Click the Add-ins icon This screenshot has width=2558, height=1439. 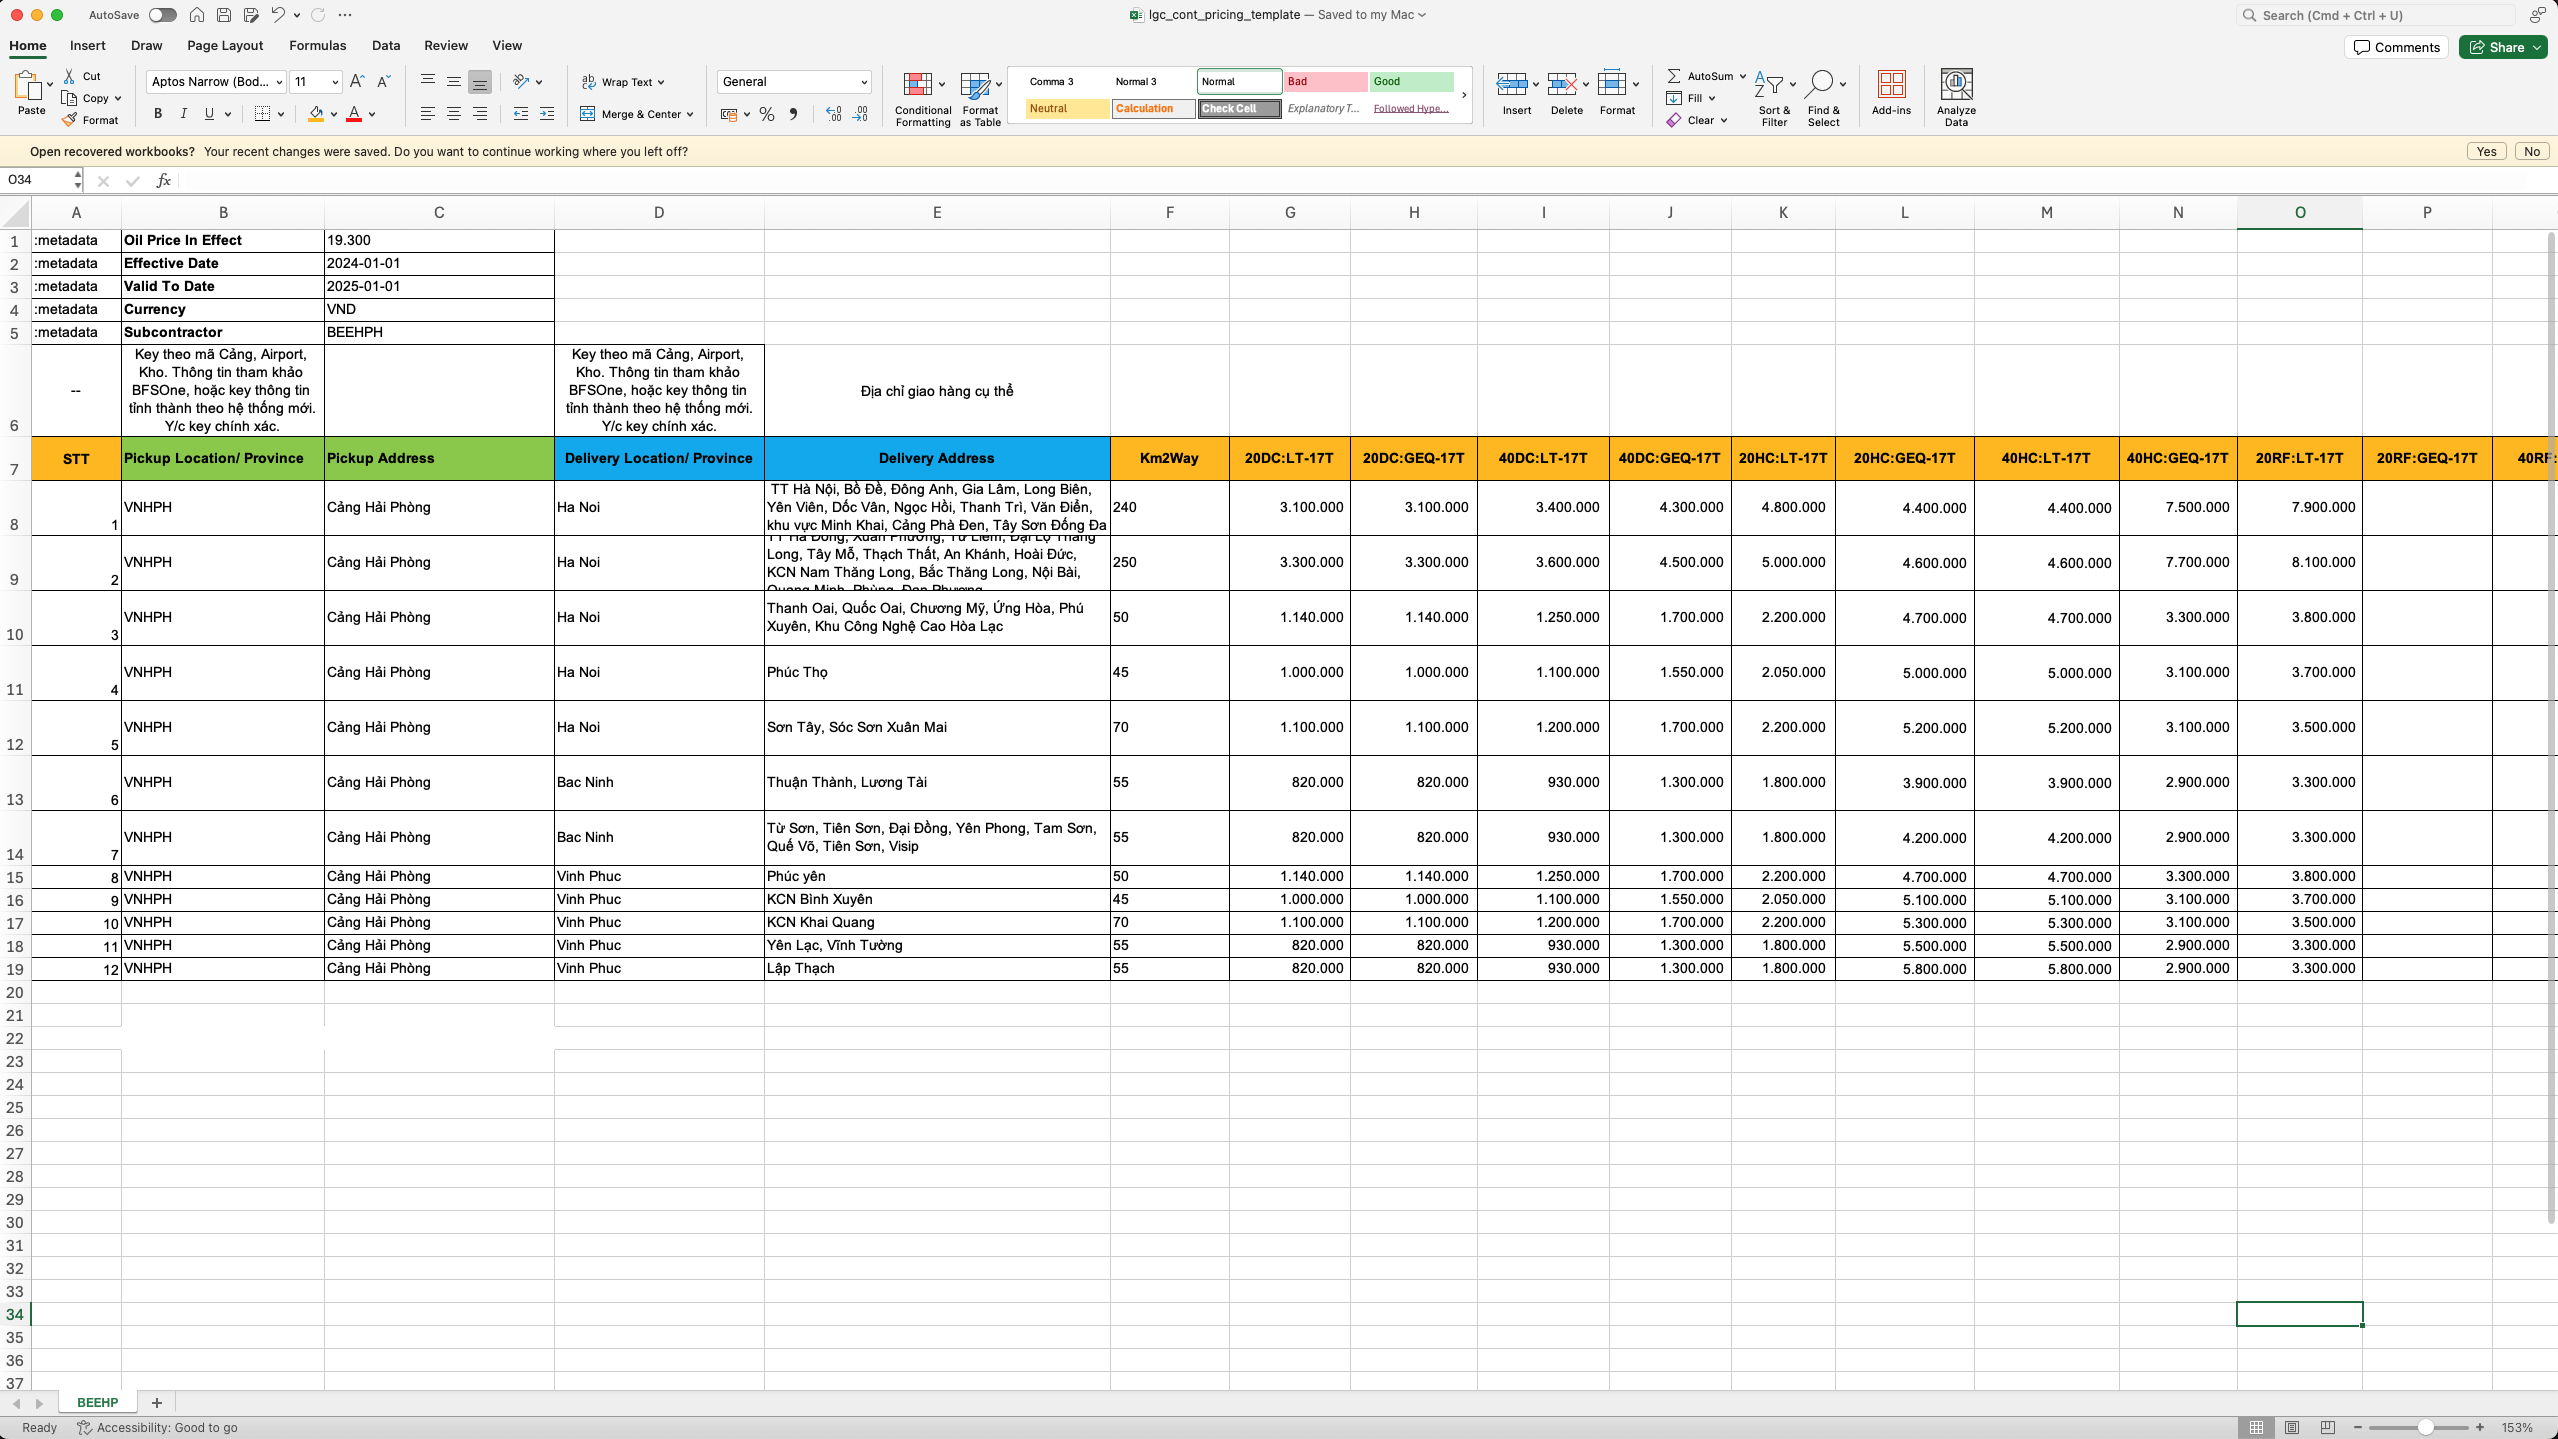pyautogui.click(x=1890, y=84)
